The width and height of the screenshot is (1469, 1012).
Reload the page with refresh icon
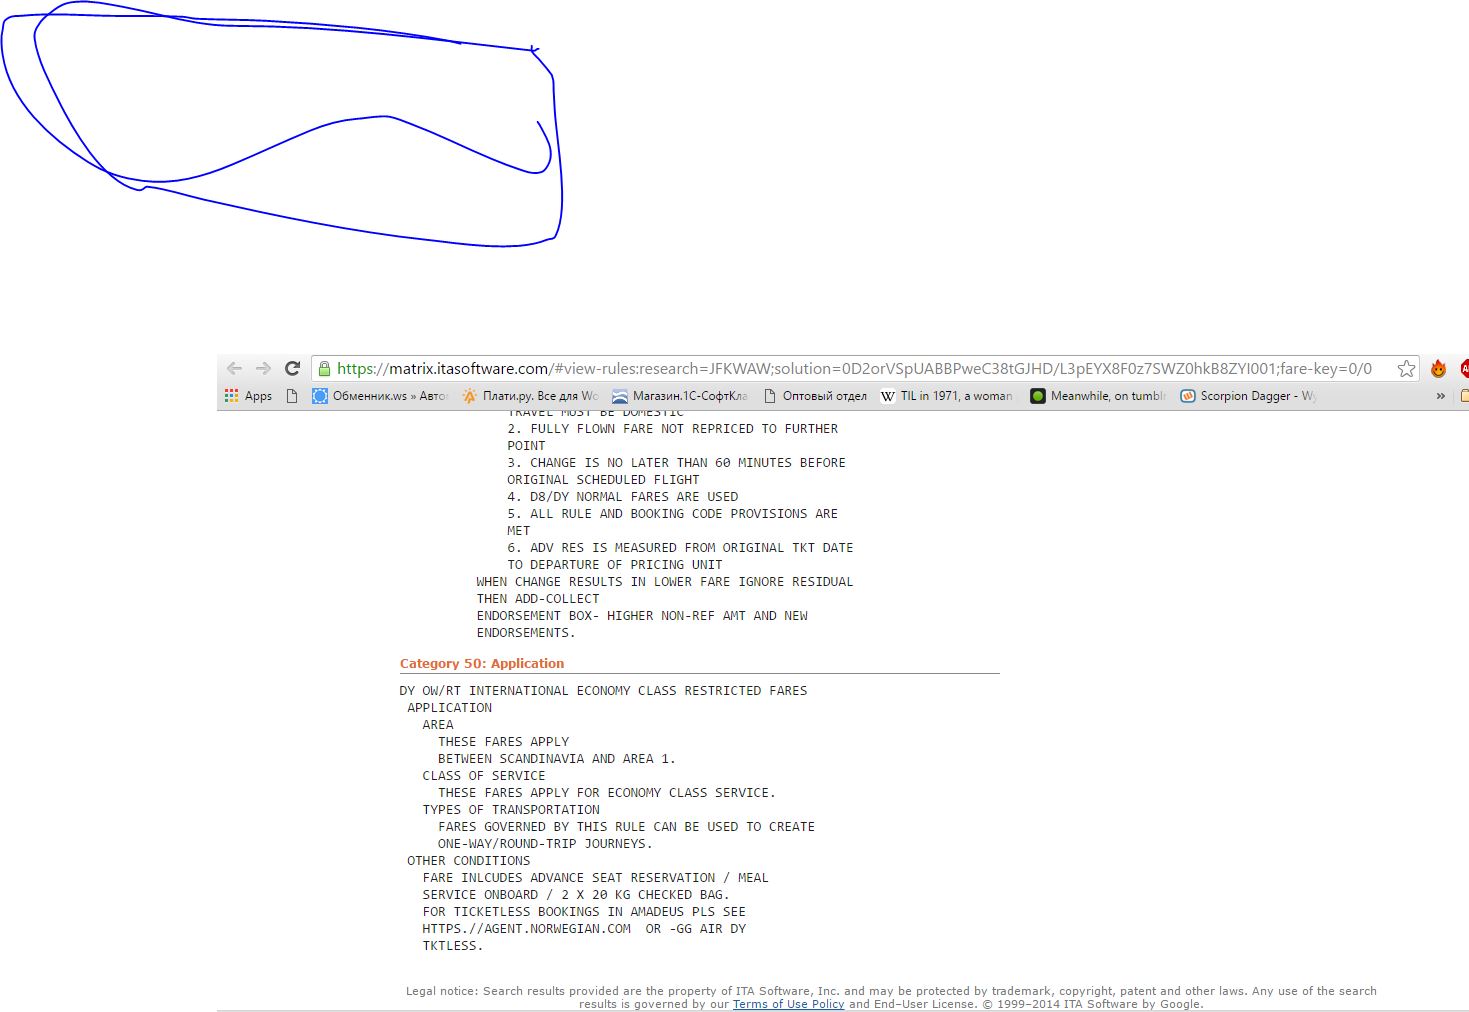click(x=292, y=368)
